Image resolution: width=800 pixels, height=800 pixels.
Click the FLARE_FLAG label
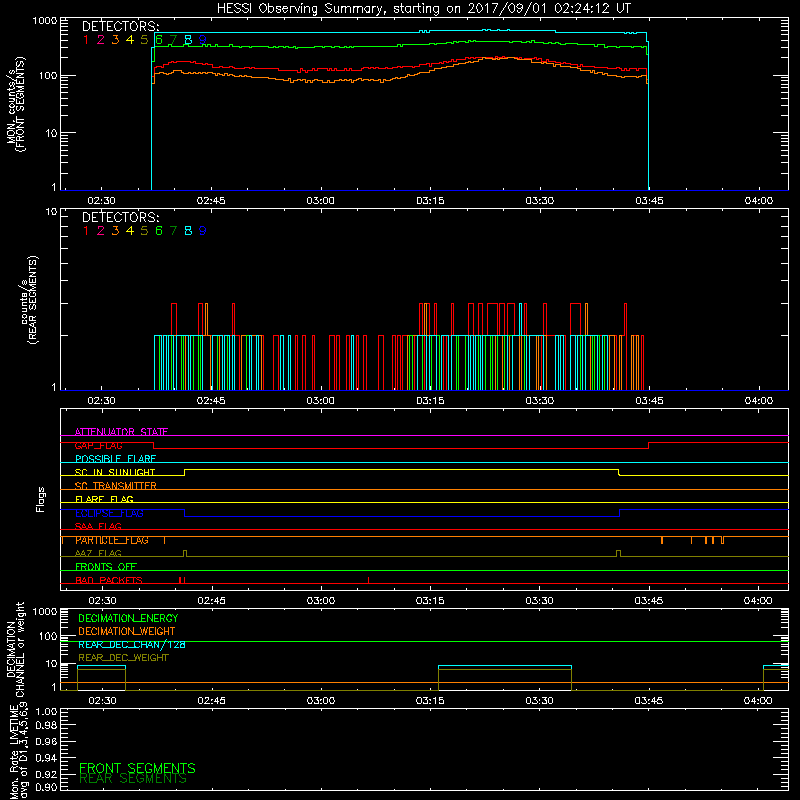tap(104, 499)
